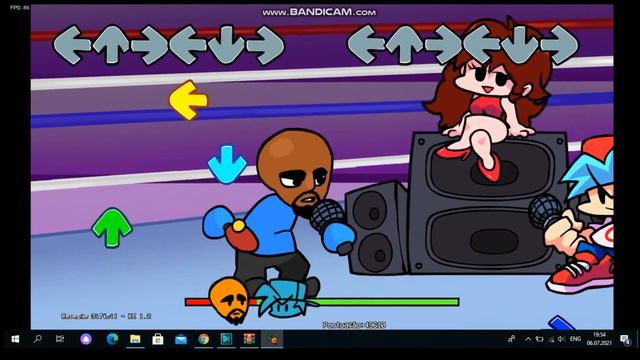Viewport: 640px width, 360px height.
Task: Open Microsoft Store from the taskbar
Action: point(158,339)
